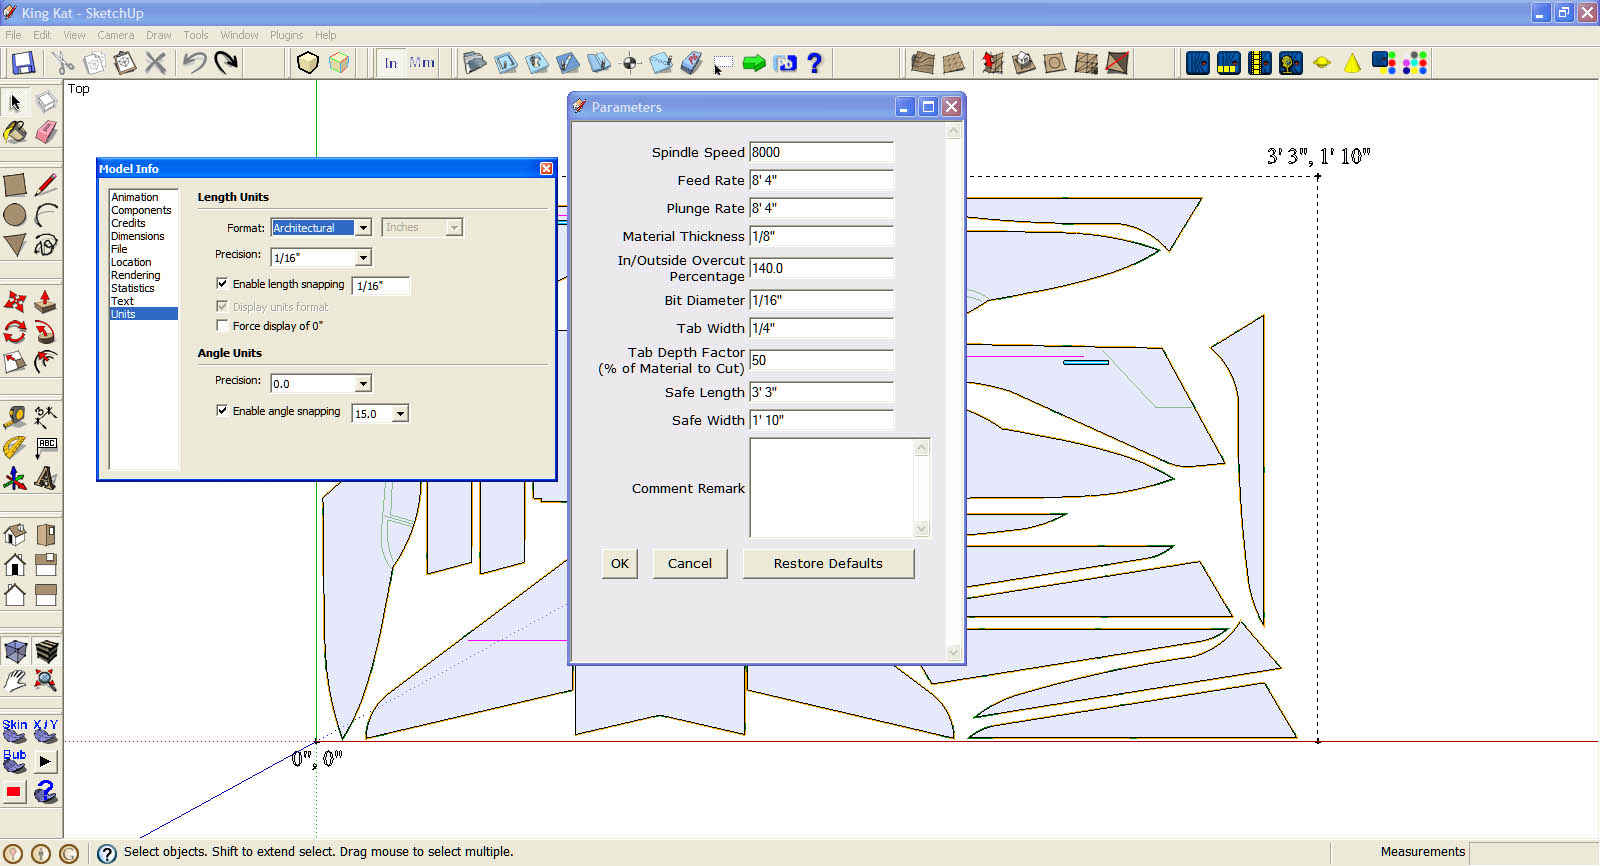Click OK in the Parameters dialog

[x=620, y=564]
